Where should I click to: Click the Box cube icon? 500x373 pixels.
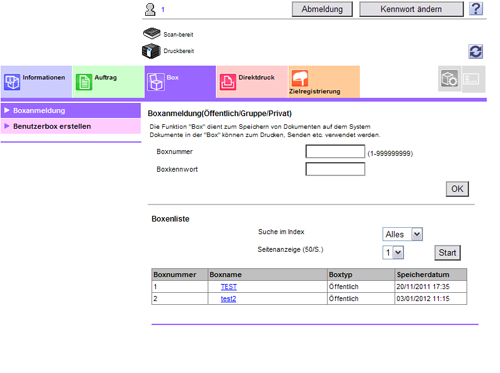point(156,82)
